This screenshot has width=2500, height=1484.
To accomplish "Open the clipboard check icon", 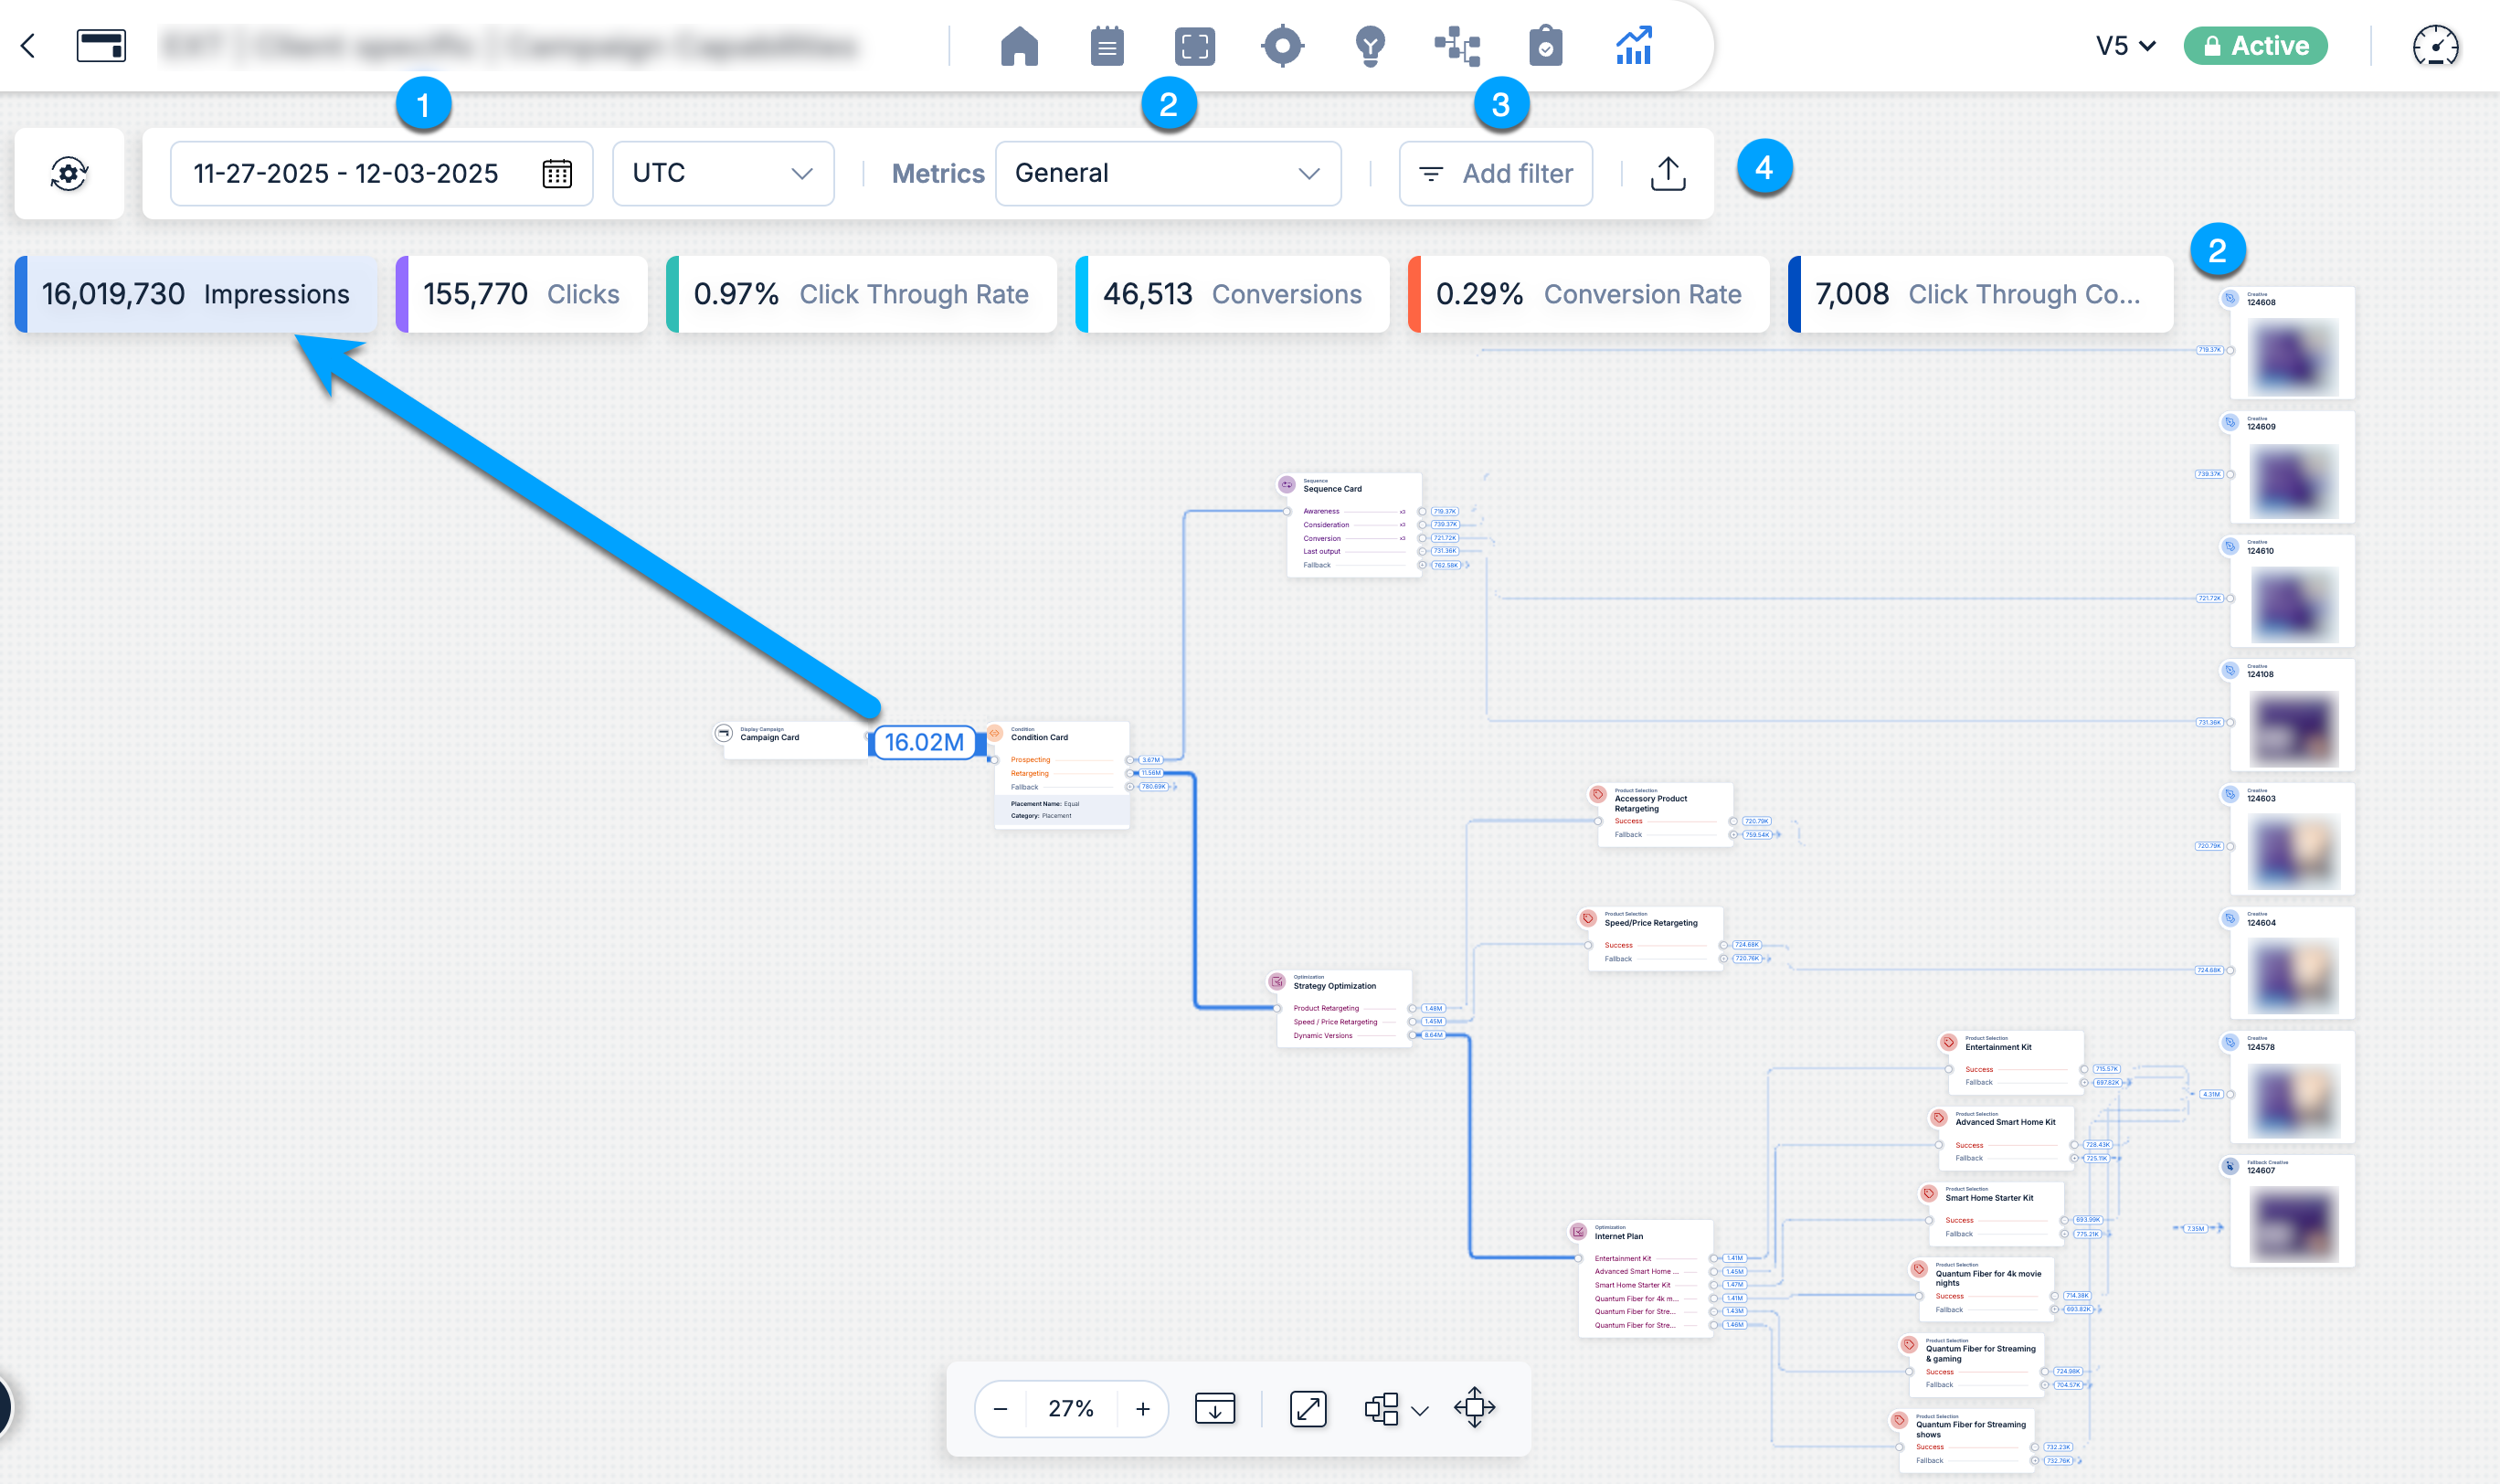I will click(x=1545, y=46).
